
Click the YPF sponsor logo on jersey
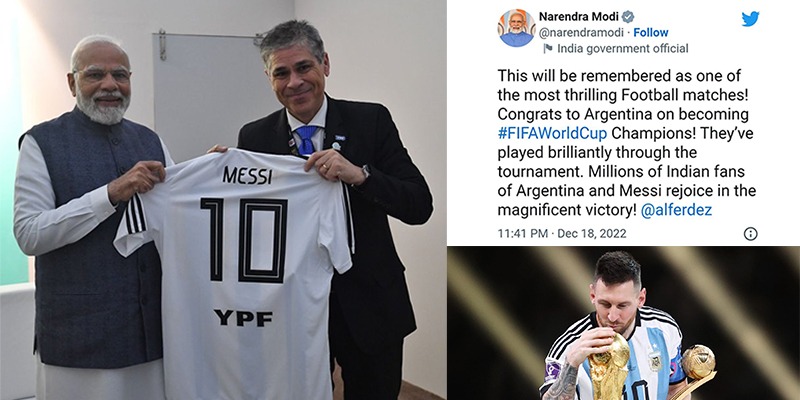tap(243, 317)
